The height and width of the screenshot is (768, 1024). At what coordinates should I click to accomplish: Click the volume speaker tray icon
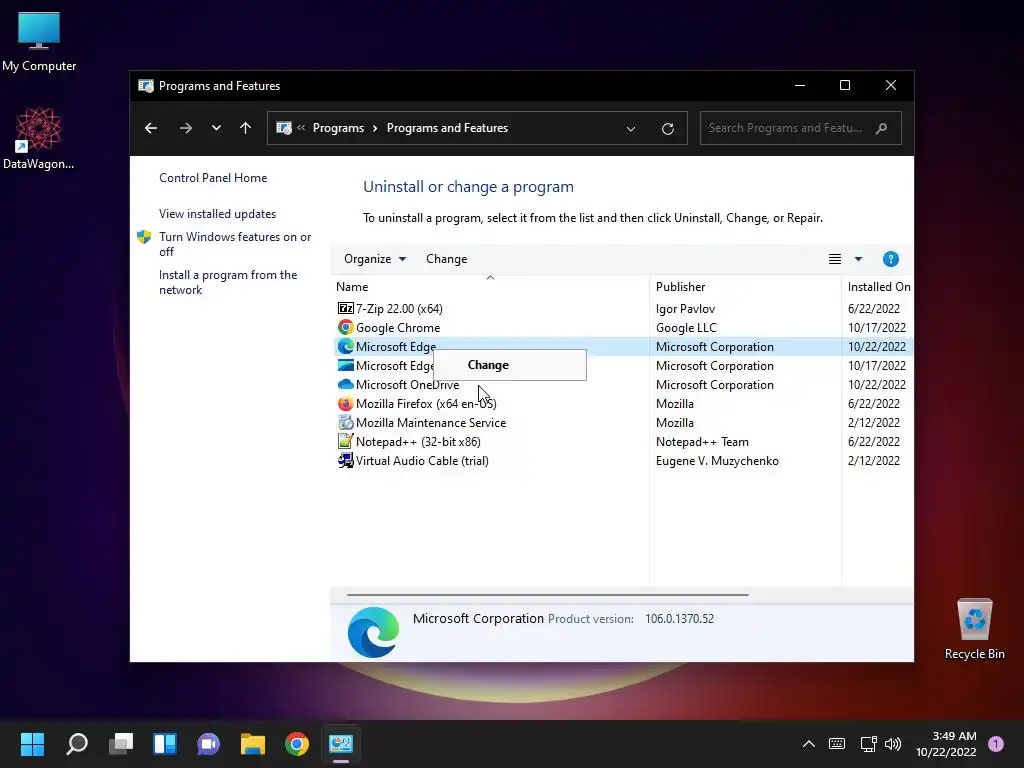tap(893, 744)
